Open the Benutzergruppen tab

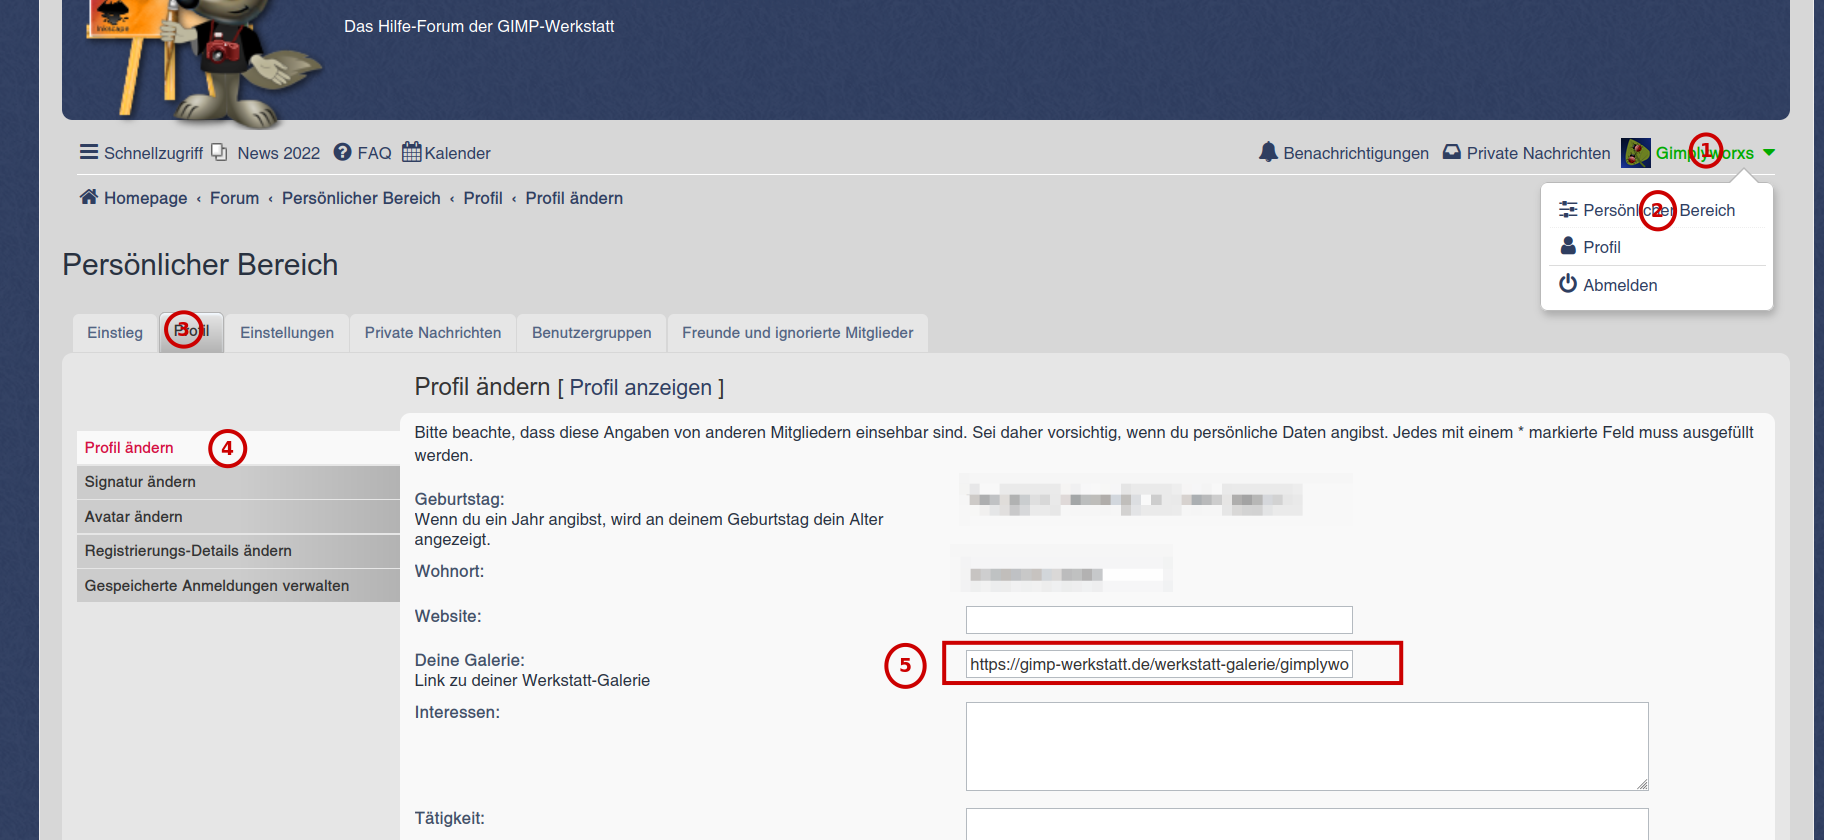(x=592, y=333)
